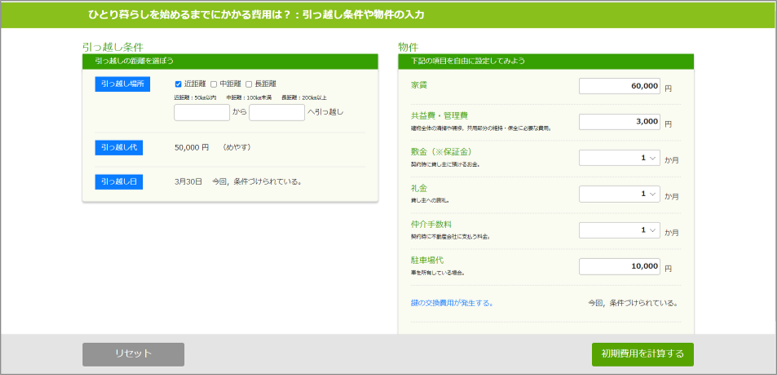Click the リセット button

pos(133,354)
